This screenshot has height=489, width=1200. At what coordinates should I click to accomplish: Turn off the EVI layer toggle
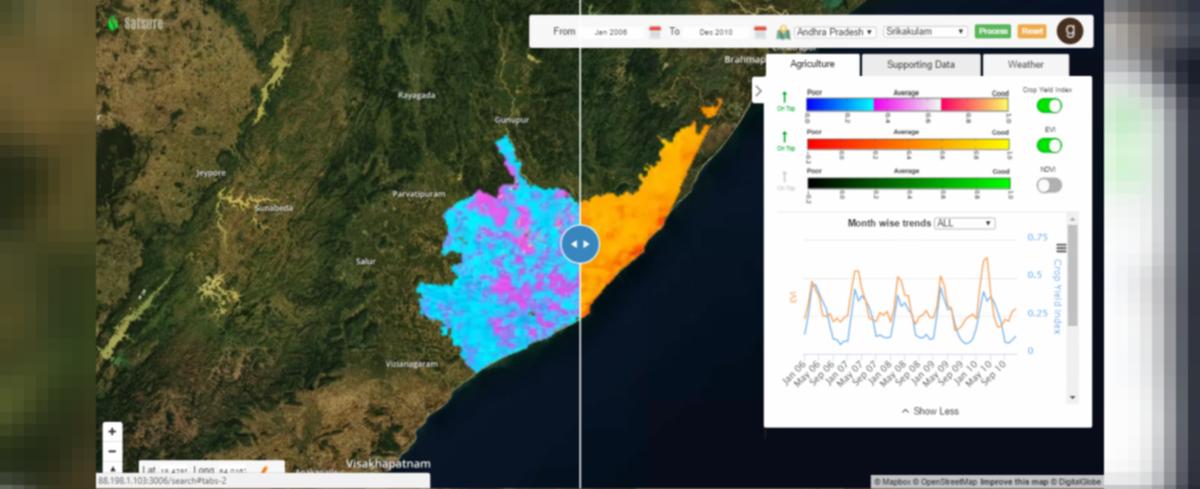click(1049, 145)
